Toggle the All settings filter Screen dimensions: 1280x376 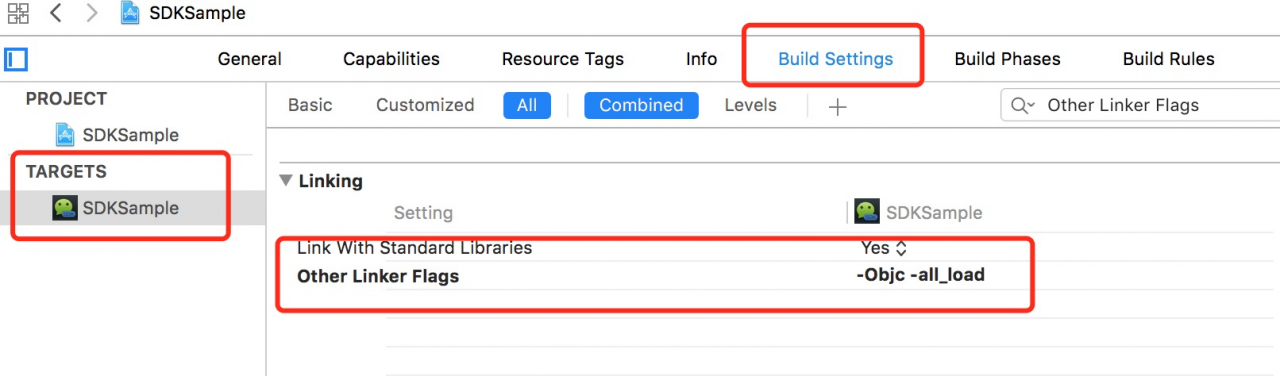click(x=527, y=105)
